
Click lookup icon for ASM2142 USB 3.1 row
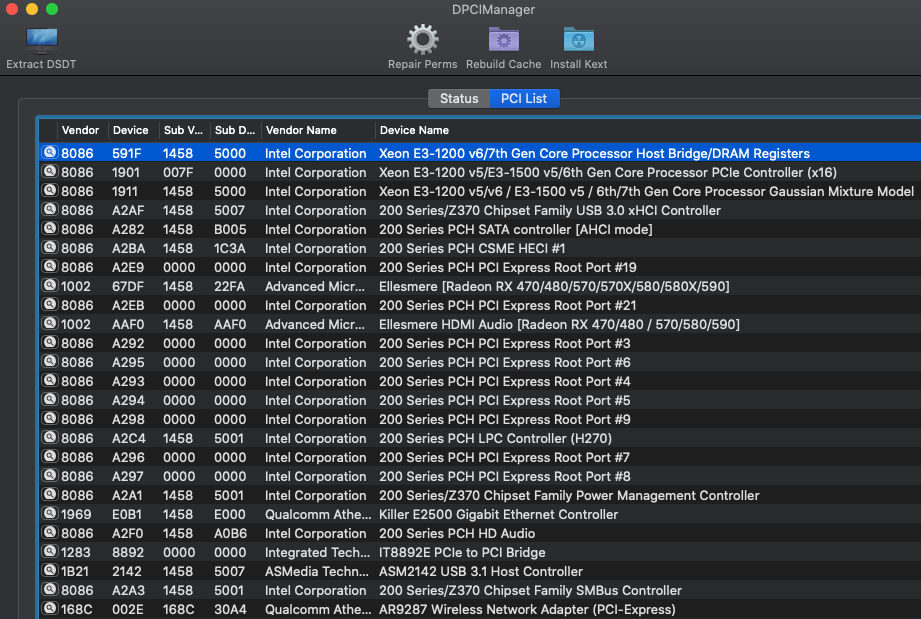(x=49, y=572)
